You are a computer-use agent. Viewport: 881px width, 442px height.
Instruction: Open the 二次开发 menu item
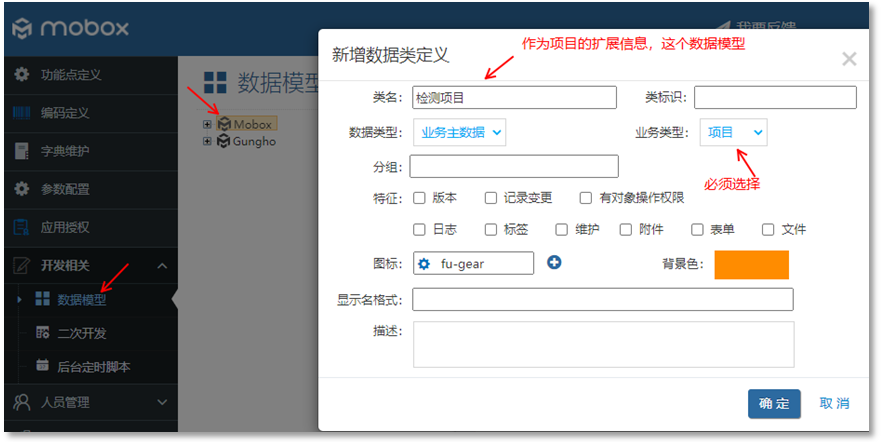80,333
